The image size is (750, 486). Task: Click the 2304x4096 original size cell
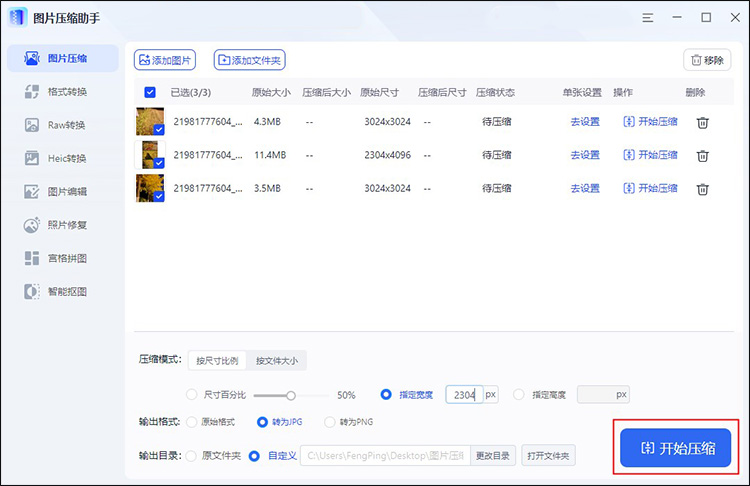[x=387, y=155]
